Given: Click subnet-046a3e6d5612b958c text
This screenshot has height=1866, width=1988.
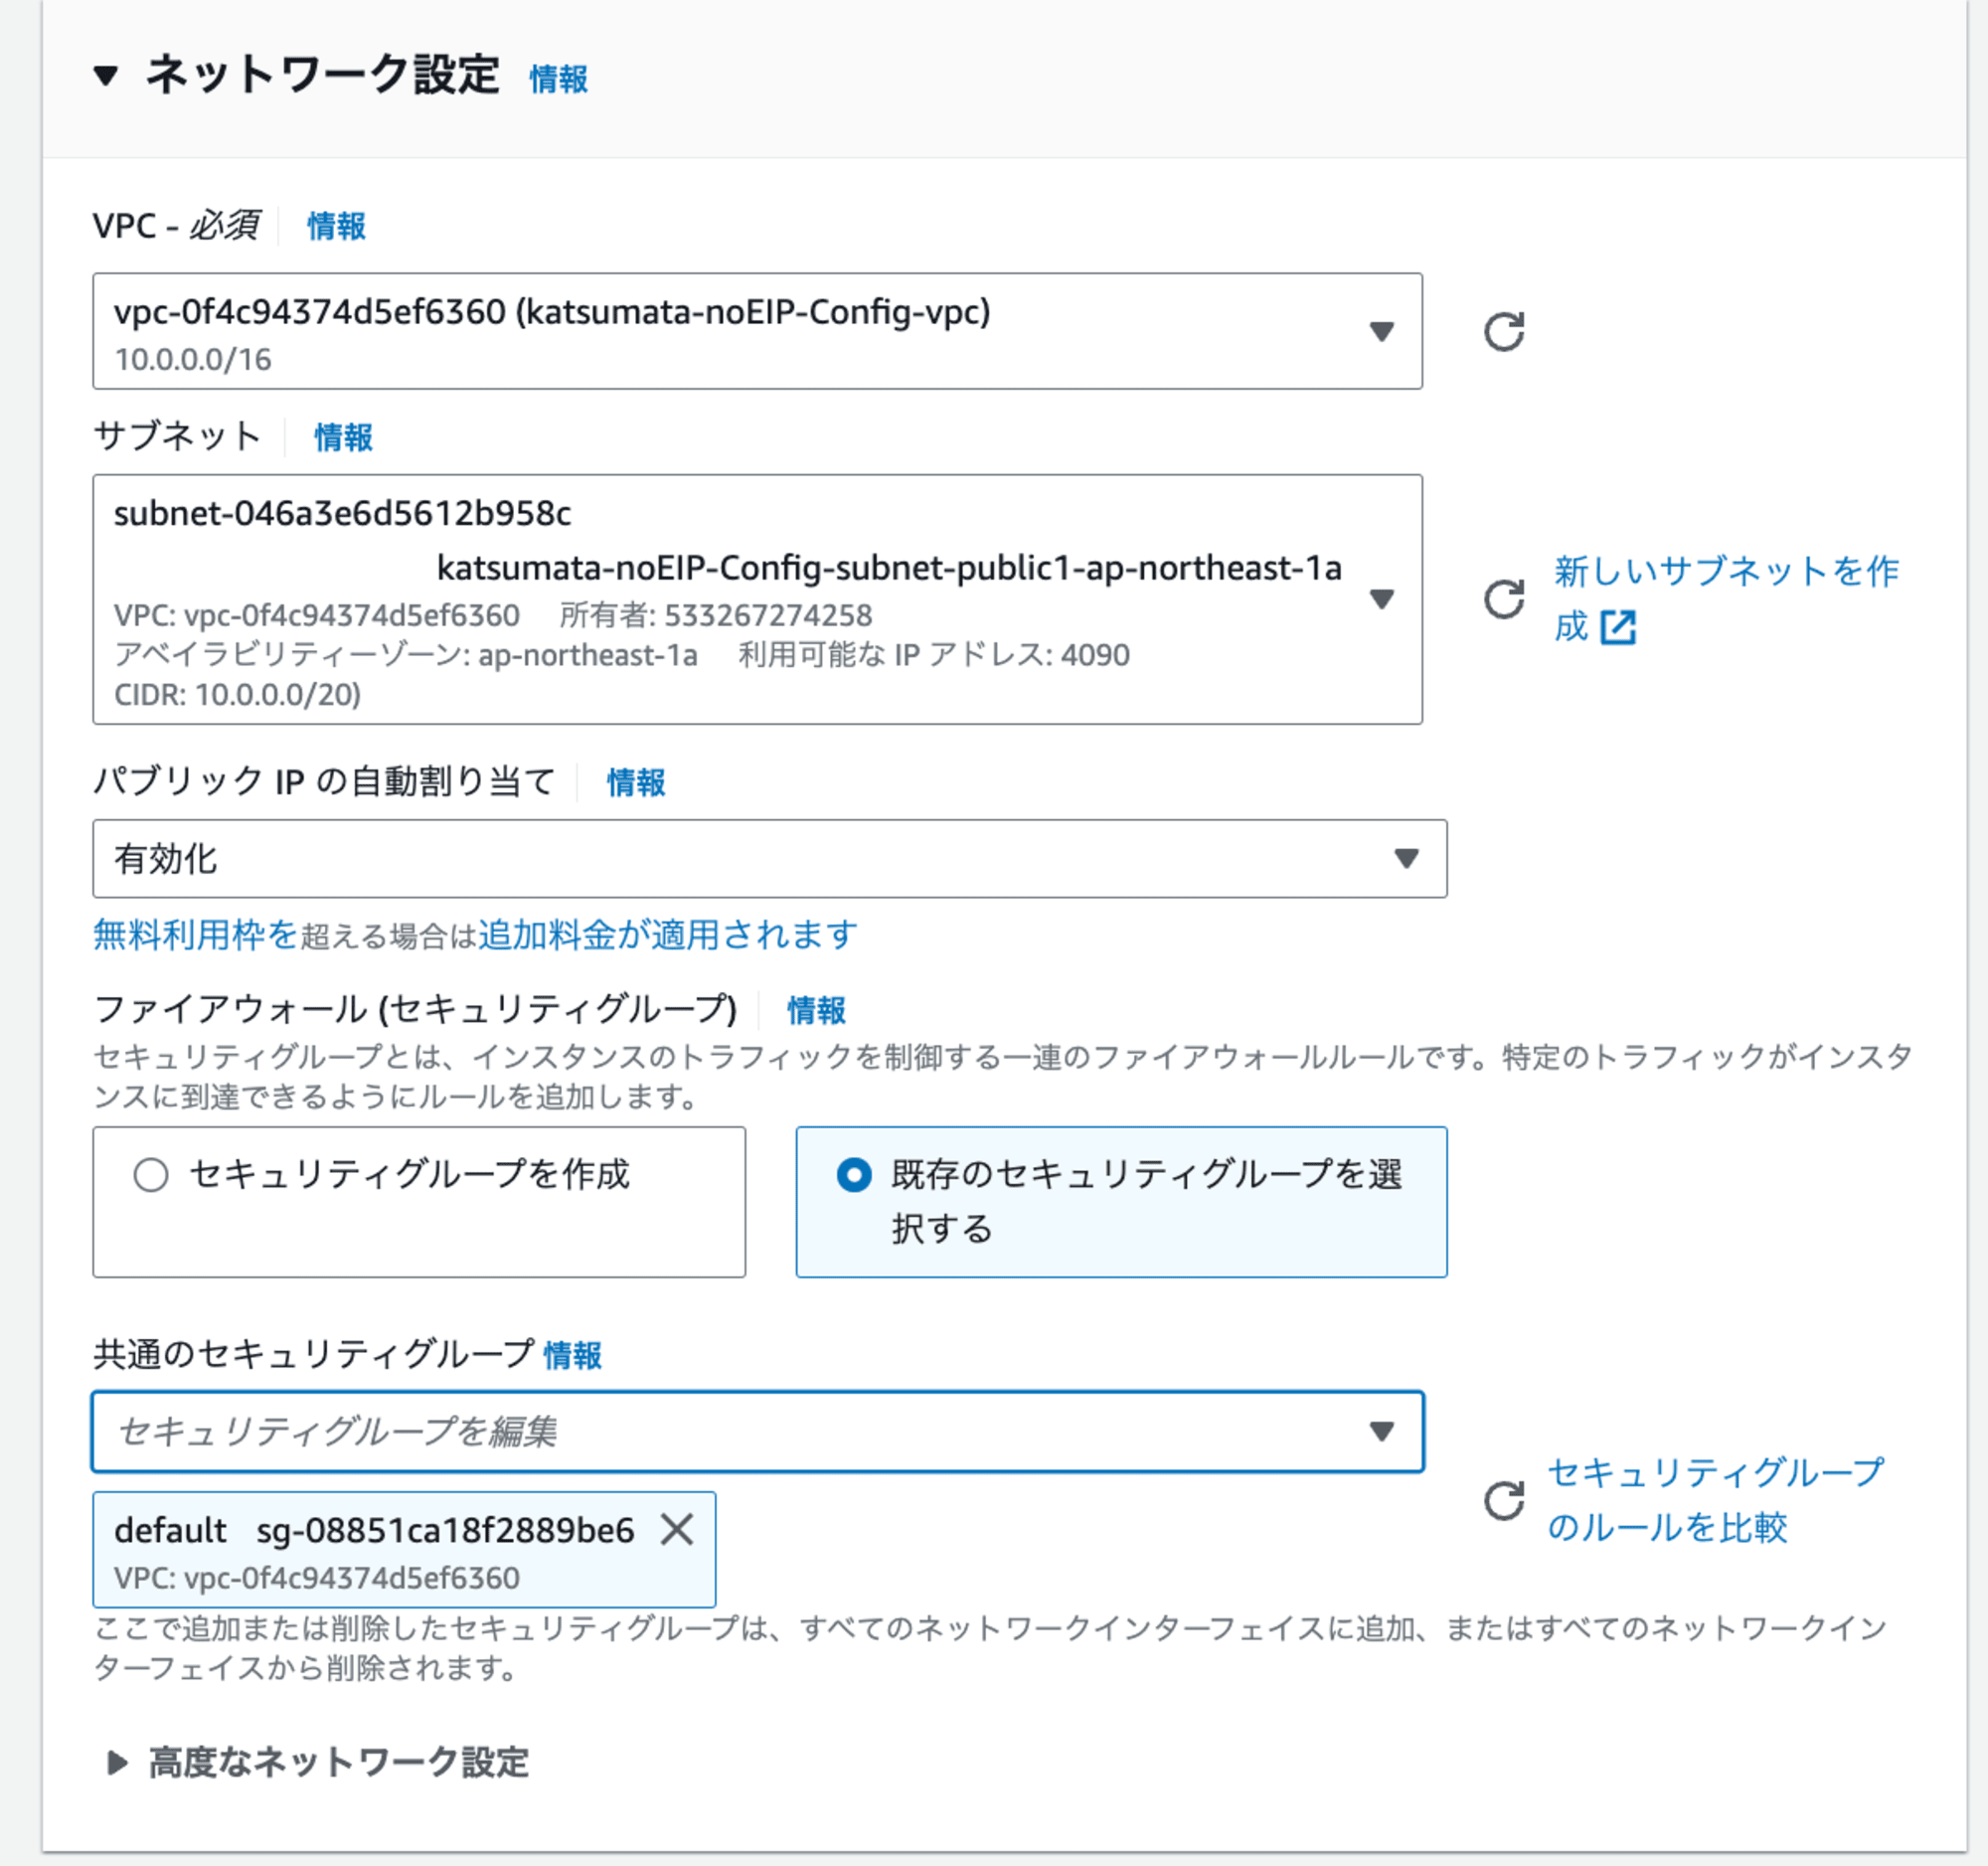Looking at the screenshot, I should [x=342, y=513].
